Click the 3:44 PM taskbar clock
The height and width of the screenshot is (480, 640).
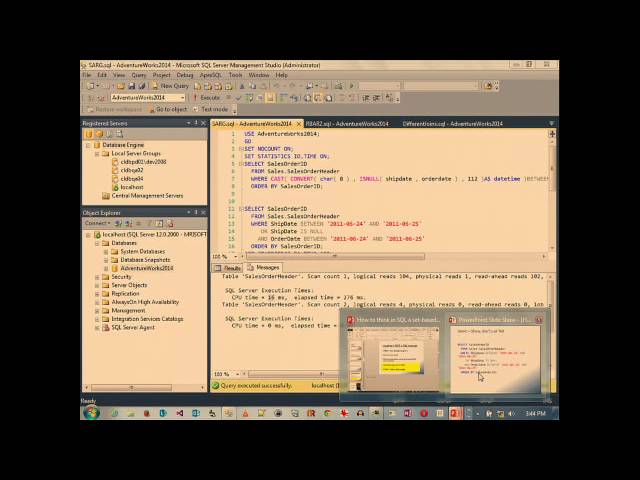536,414
